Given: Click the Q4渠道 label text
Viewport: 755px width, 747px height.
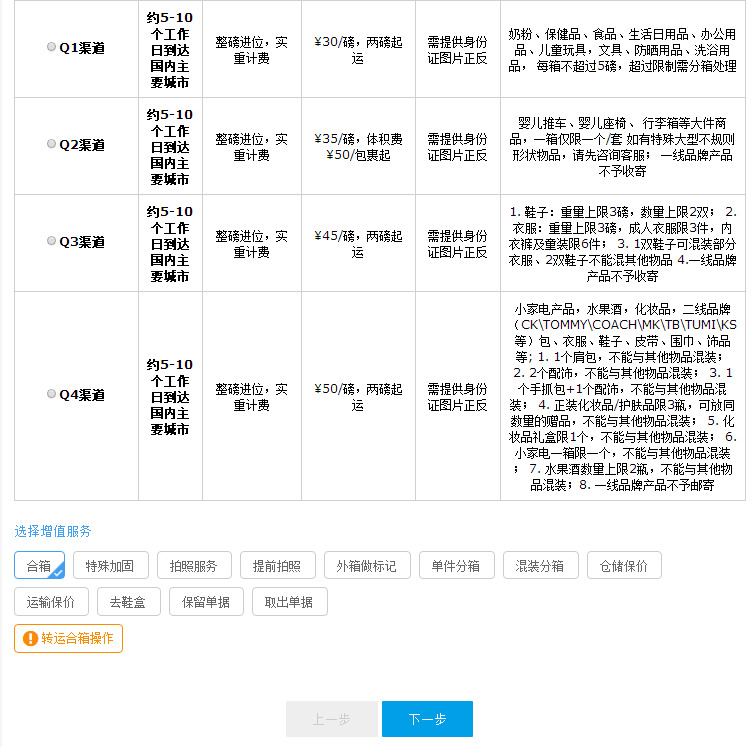Looking at the screenshot, I should 82,395.
